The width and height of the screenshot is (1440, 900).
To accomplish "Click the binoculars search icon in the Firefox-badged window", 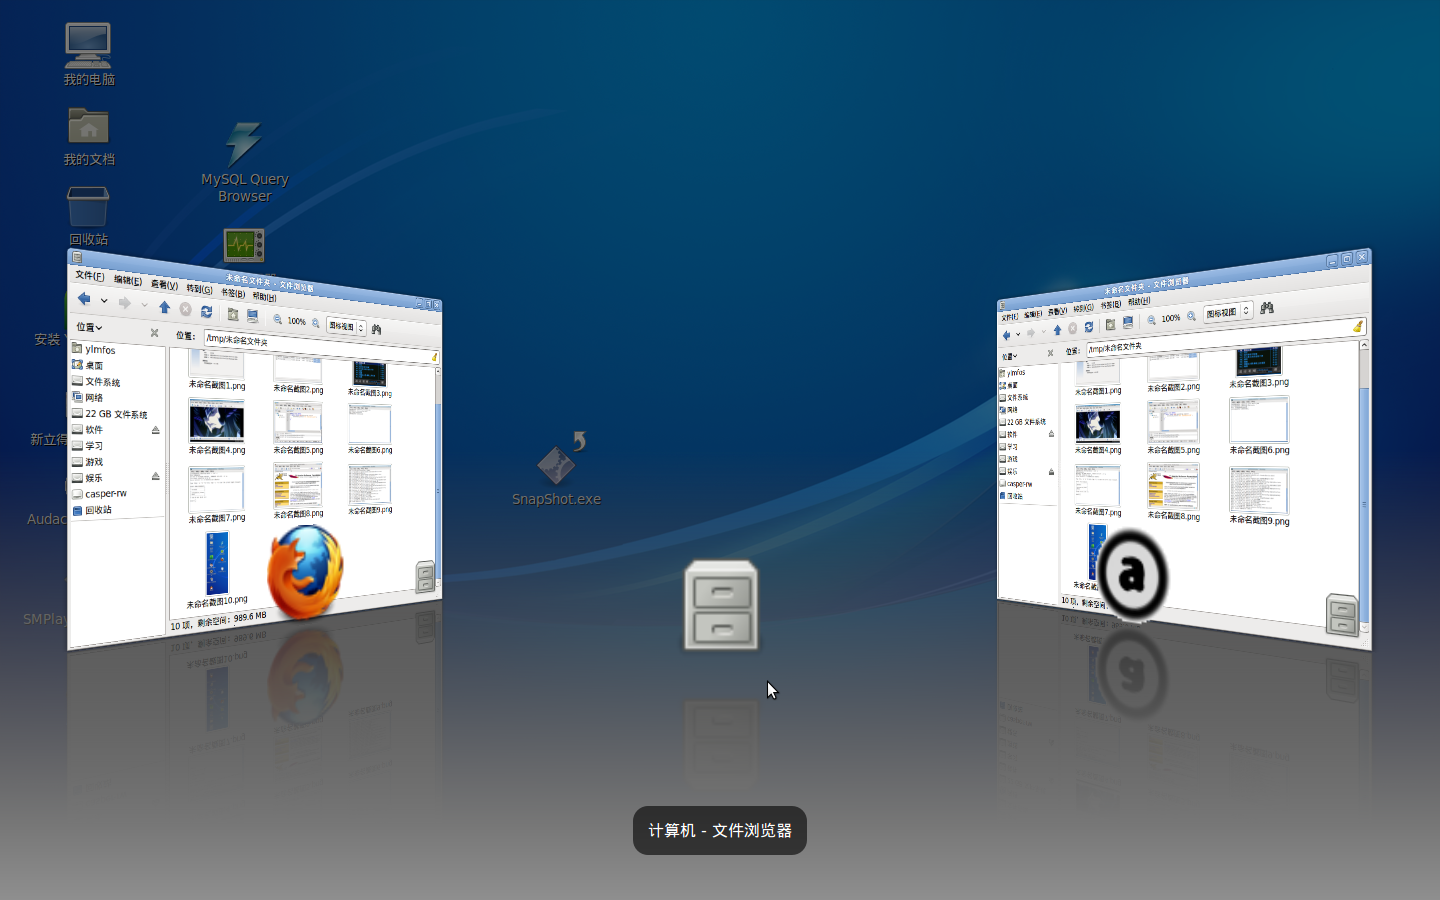I will pos(376,329).
